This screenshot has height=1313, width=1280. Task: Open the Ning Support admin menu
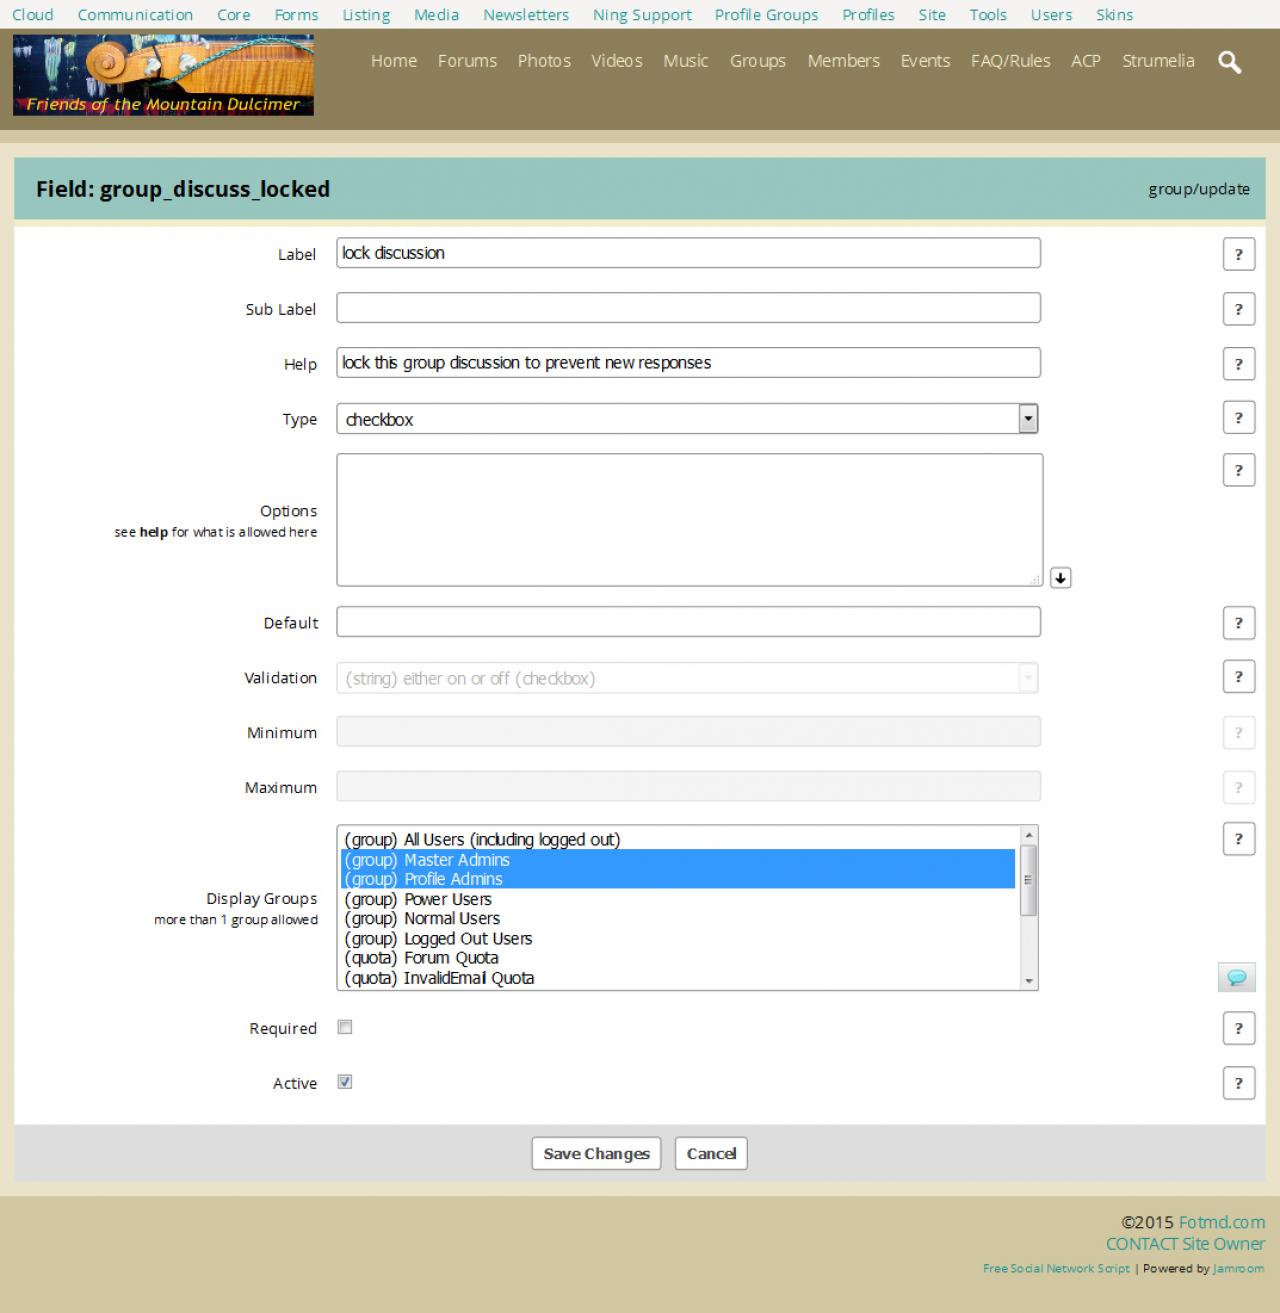(x=642, y=15)
